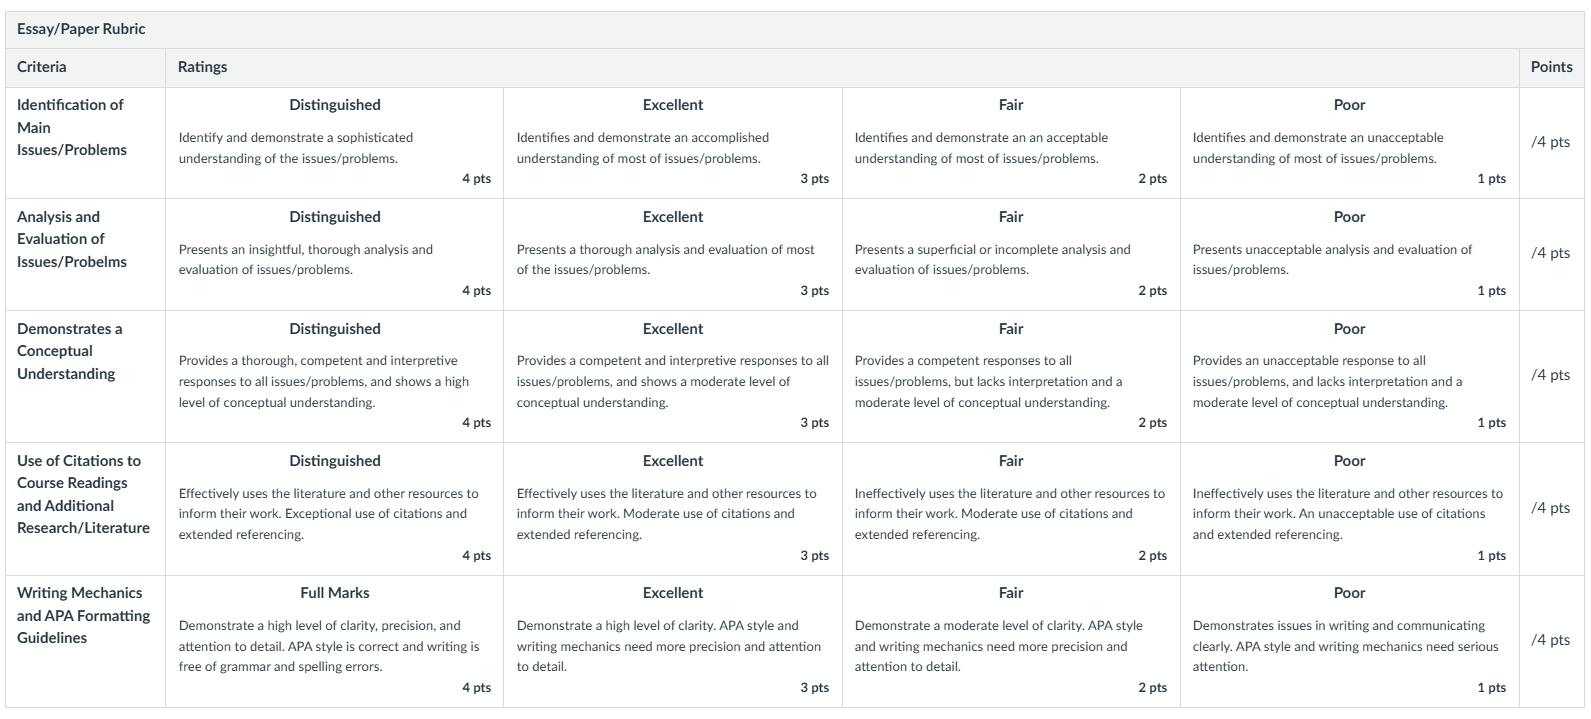Choose Distinguished for Analysis and Evaluation row
This screenshot has height=719, width=1591.
point(334,254)
